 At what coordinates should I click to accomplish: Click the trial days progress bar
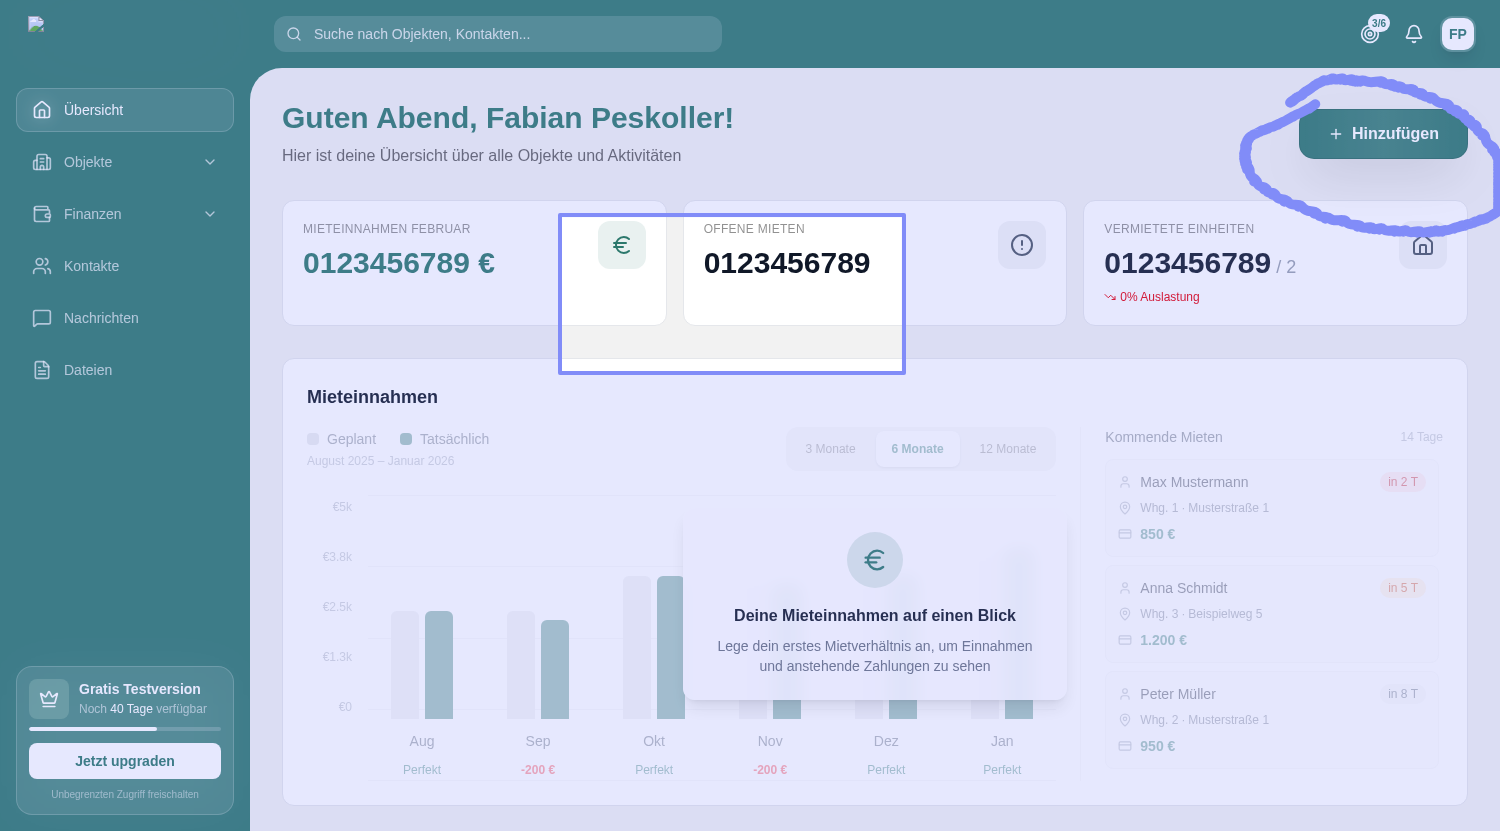[125, 729]
